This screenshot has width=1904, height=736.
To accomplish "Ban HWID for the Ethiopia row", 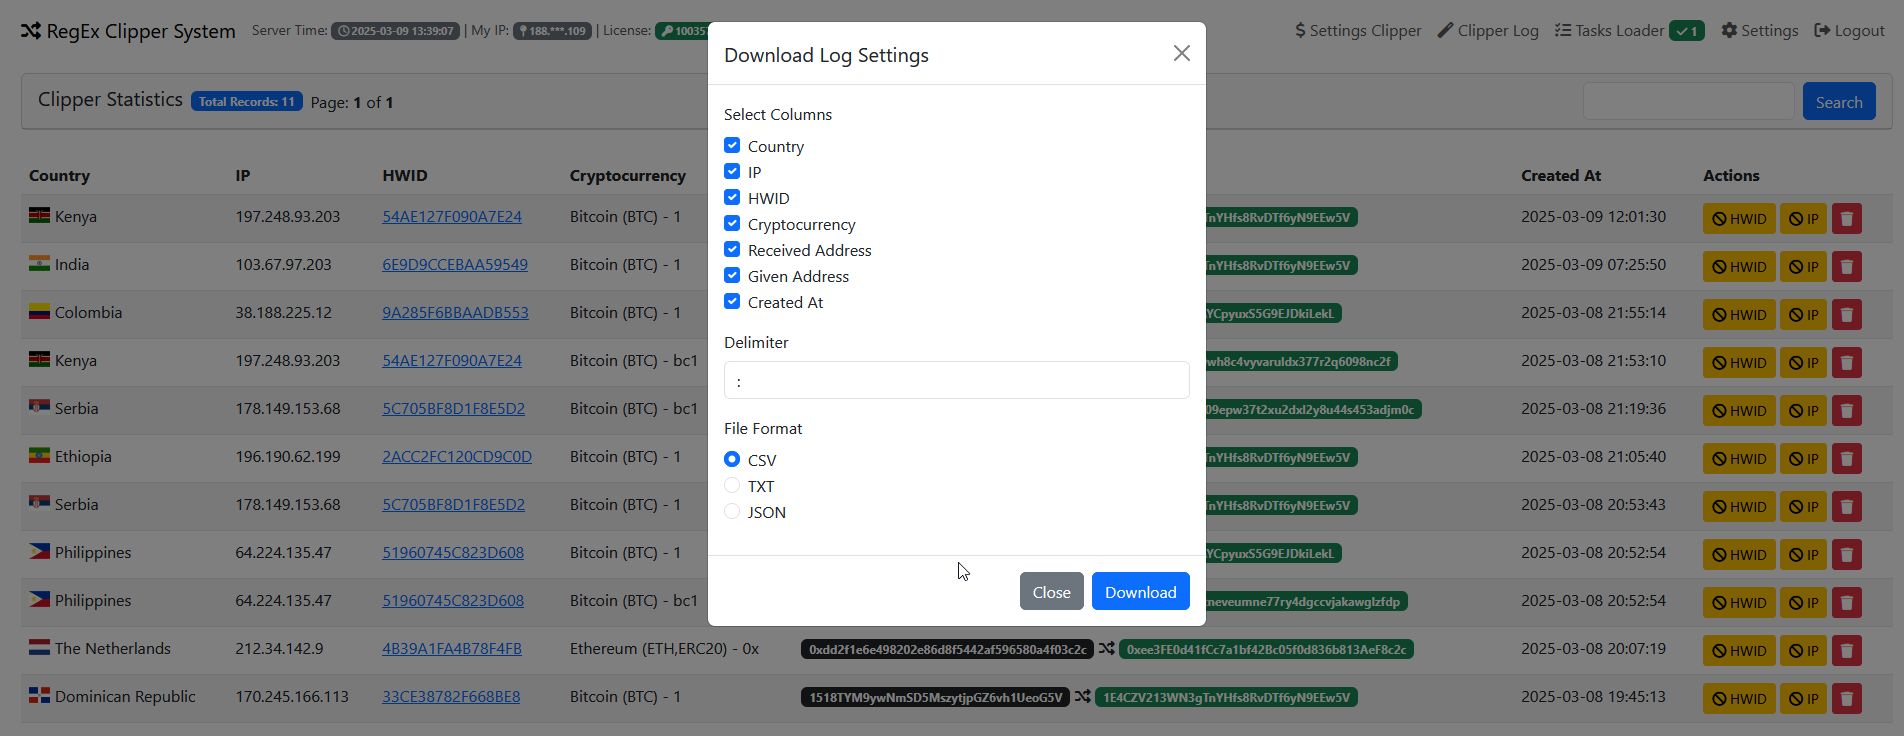I will click(x=1738, y=458).
